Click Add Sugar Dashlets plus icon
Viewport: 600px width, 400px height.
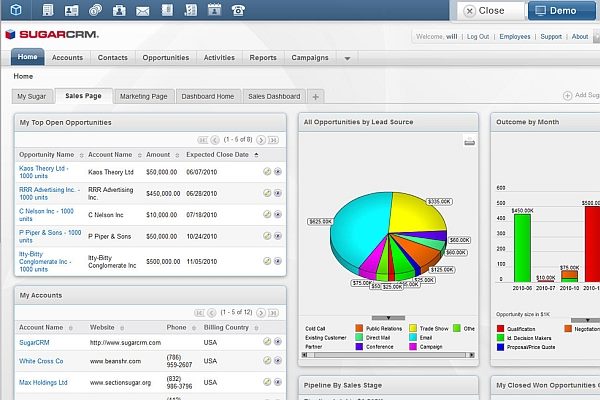pos(567,95)
